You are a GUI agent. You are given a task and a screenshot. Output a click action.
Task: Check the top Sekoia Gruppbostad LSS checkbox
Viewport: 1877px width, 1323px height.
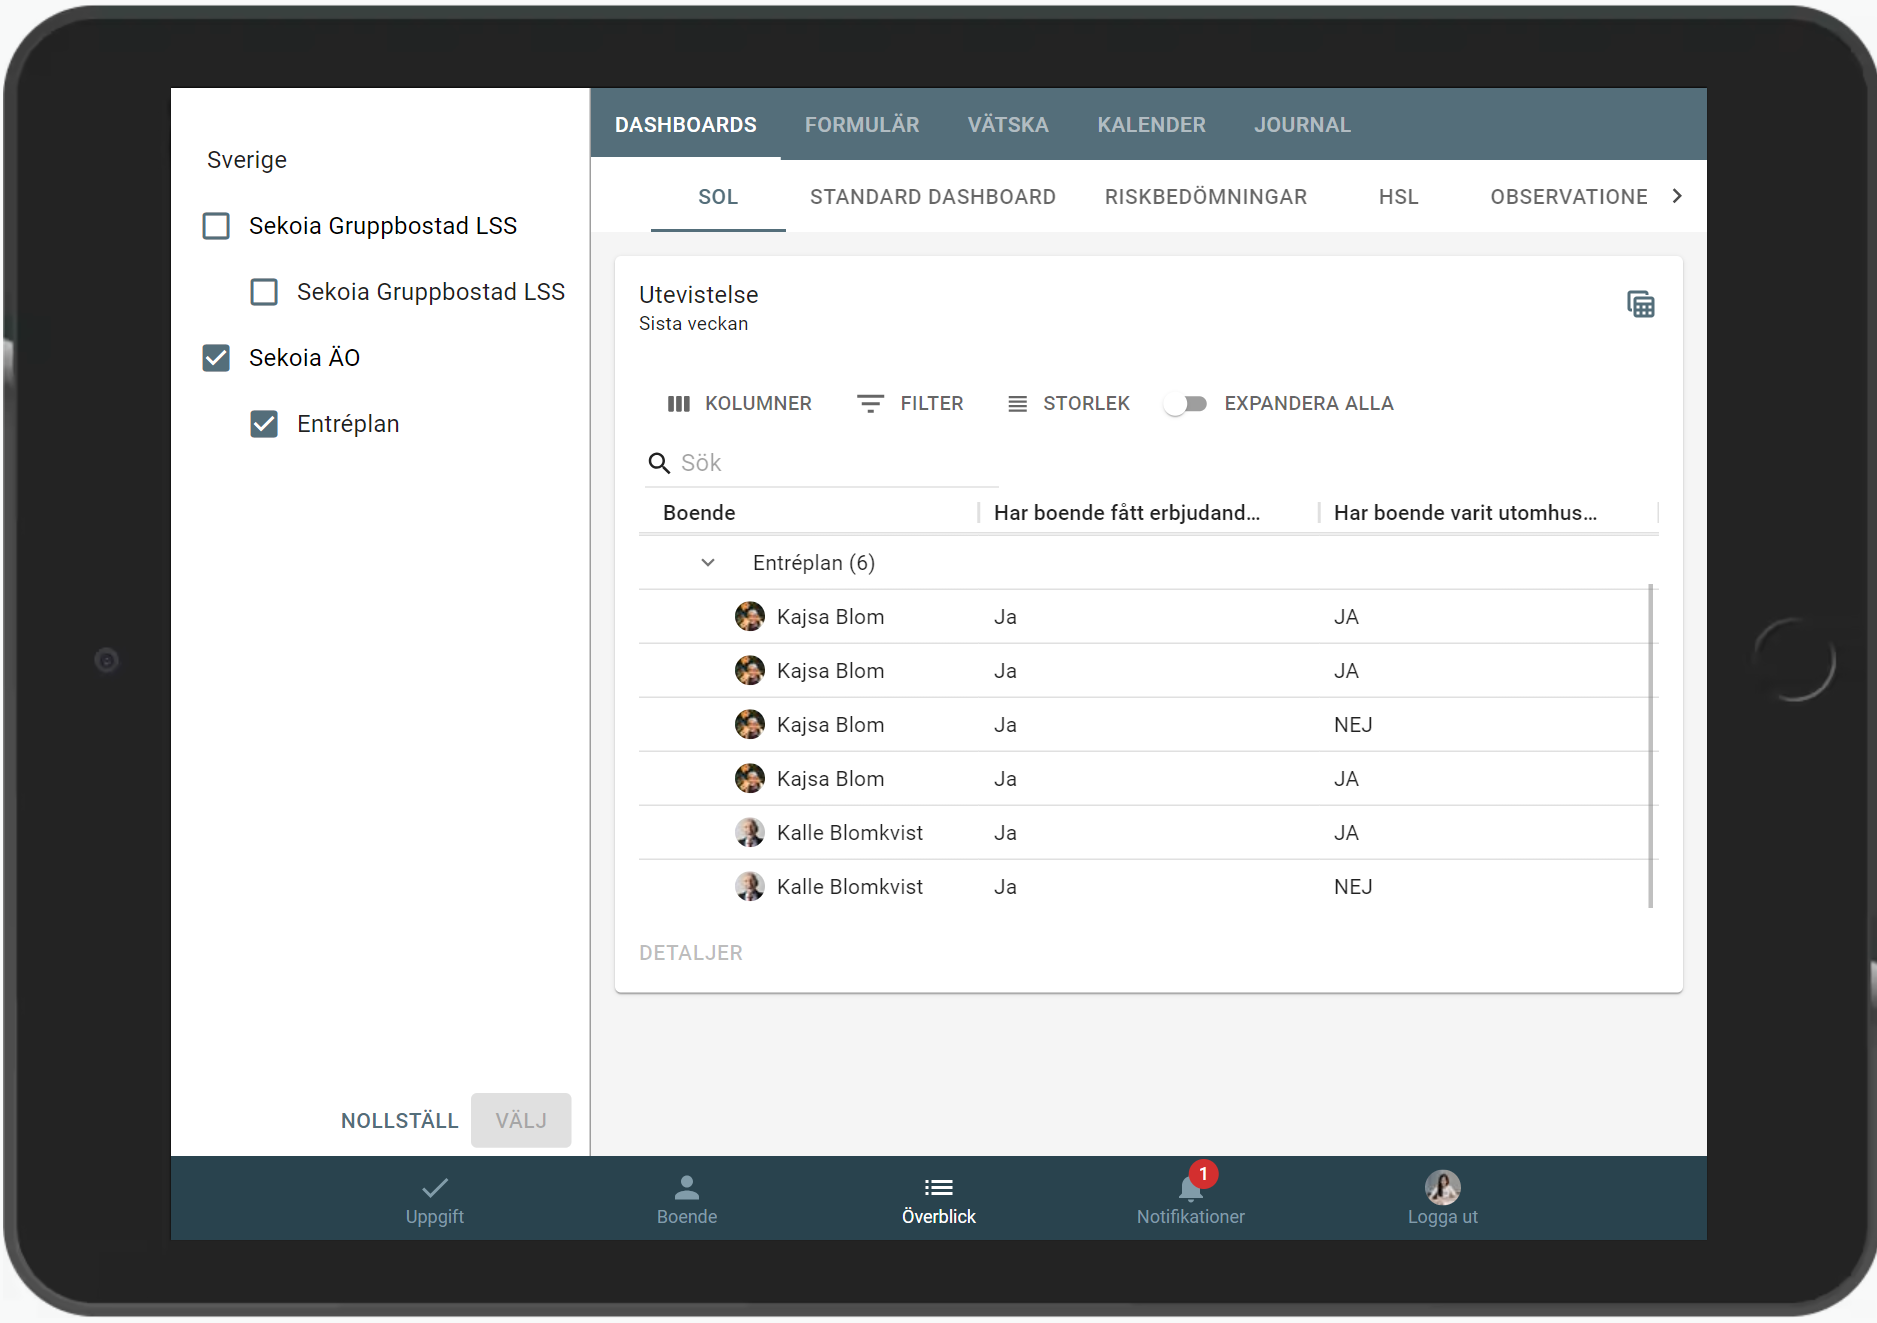pyautogui.click(x=216, y=226)
